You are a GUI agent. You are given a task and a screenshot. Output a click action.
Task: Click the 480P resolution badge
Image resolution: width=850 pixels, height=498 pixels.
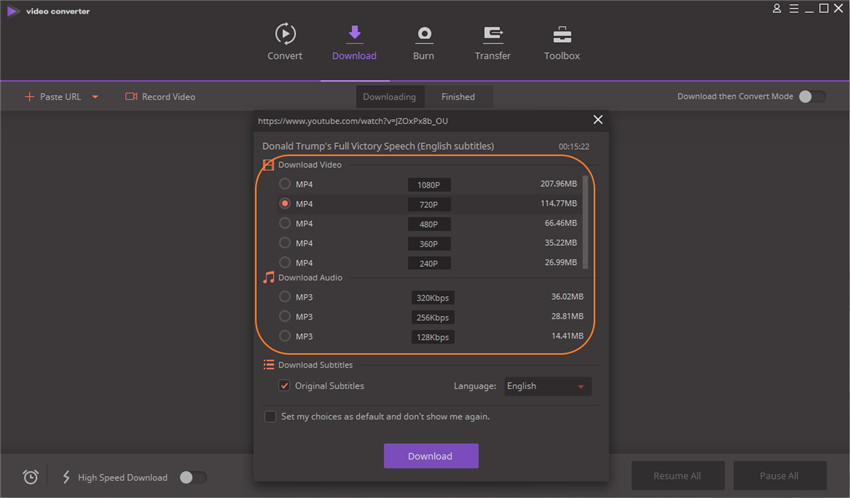coord(429,224)
